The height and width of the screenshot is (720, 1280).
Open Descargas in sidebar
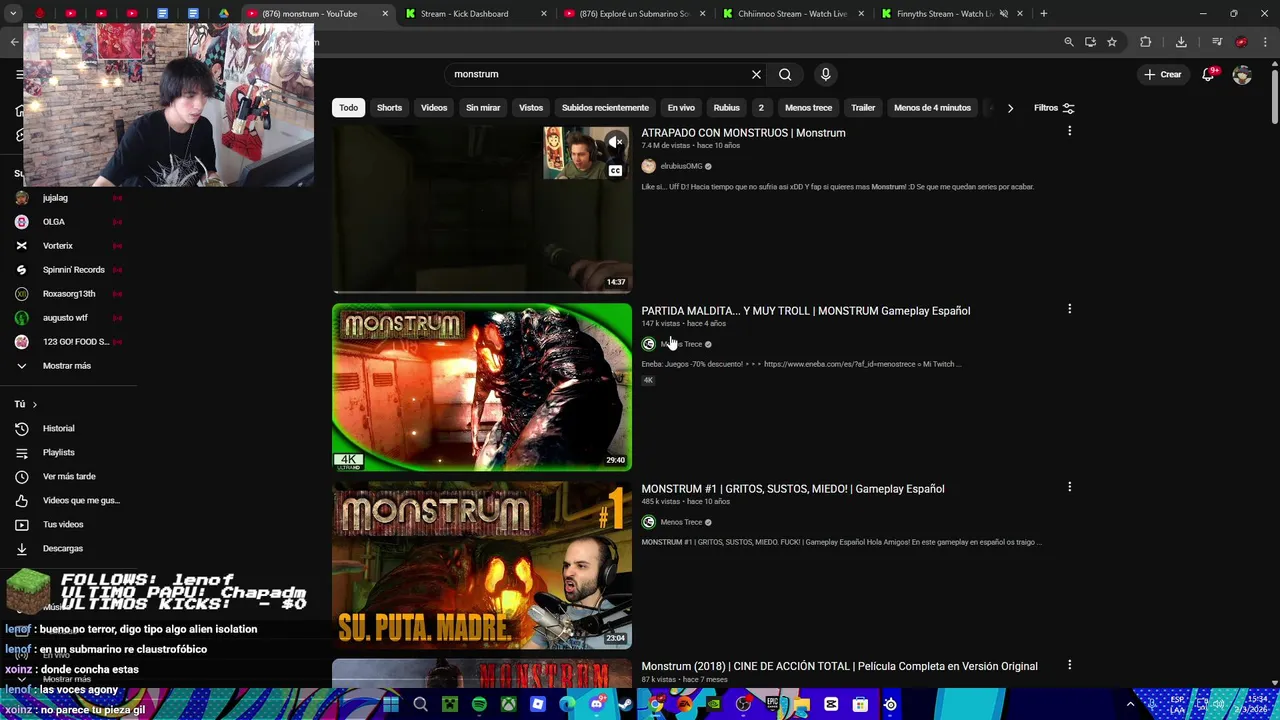[68, 548]
